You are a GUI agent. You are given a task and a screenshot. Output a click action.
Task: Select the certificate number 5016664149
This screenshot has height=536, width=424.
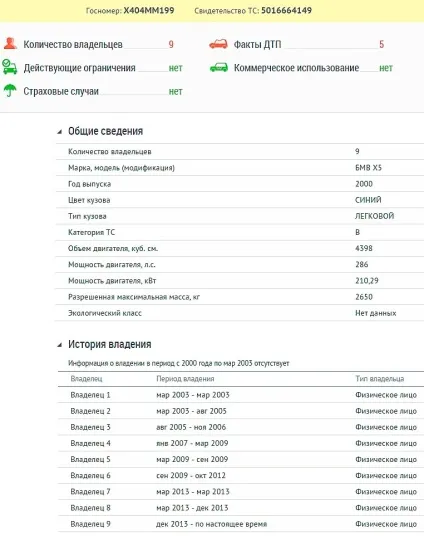tap(287, 10)
